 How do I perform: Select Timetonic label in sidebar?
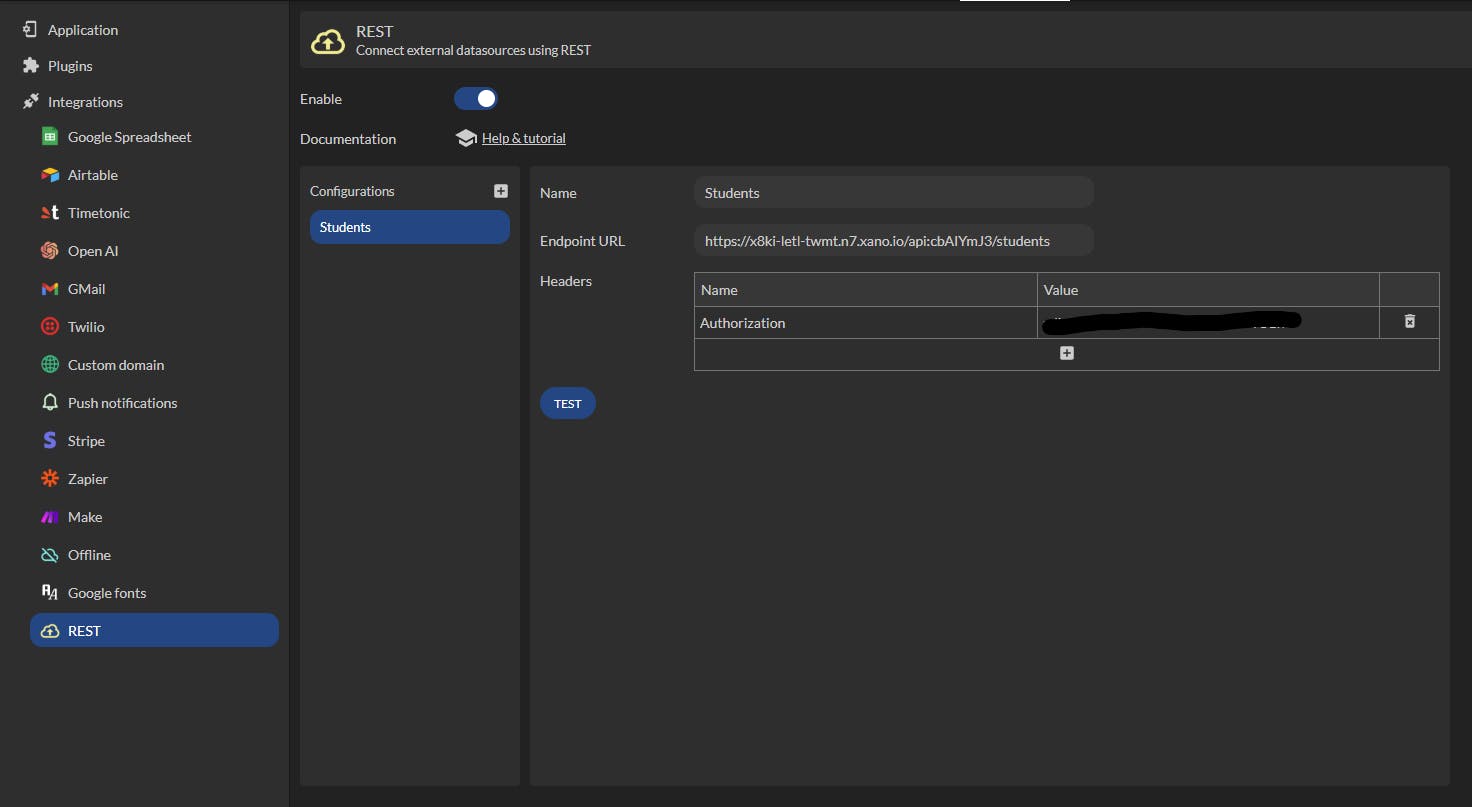coord(99,213)
